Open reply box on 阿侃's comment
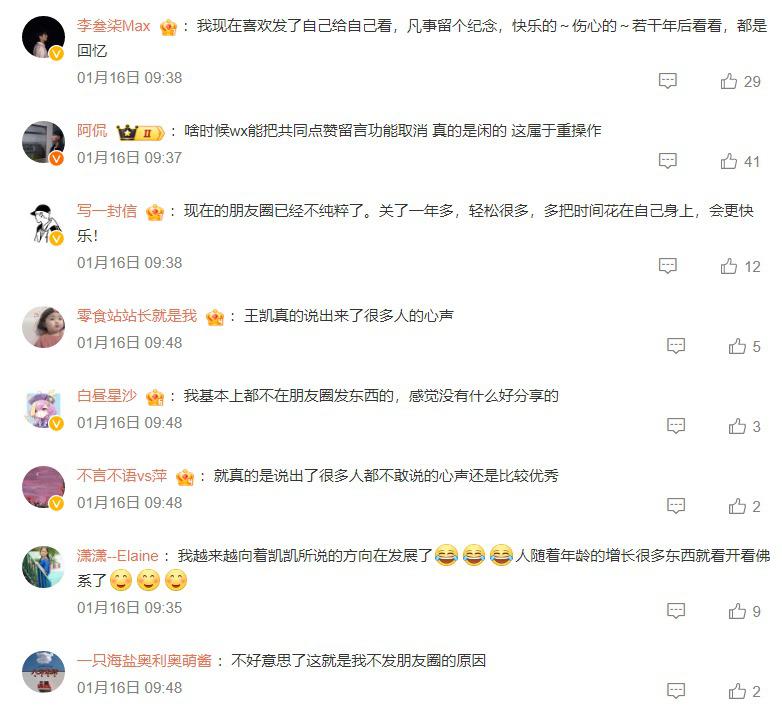 (x=667, y=161)
